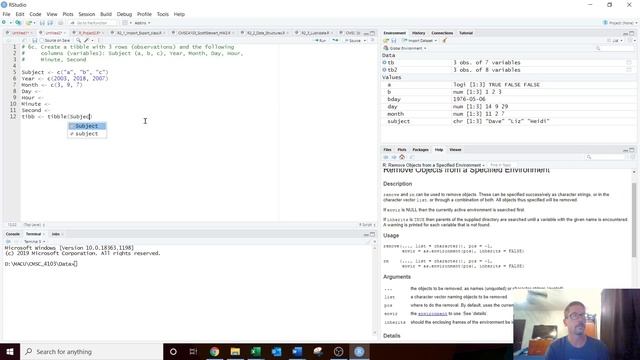Clear workspace broom icon in Environment pane

[x=444, y=40]
